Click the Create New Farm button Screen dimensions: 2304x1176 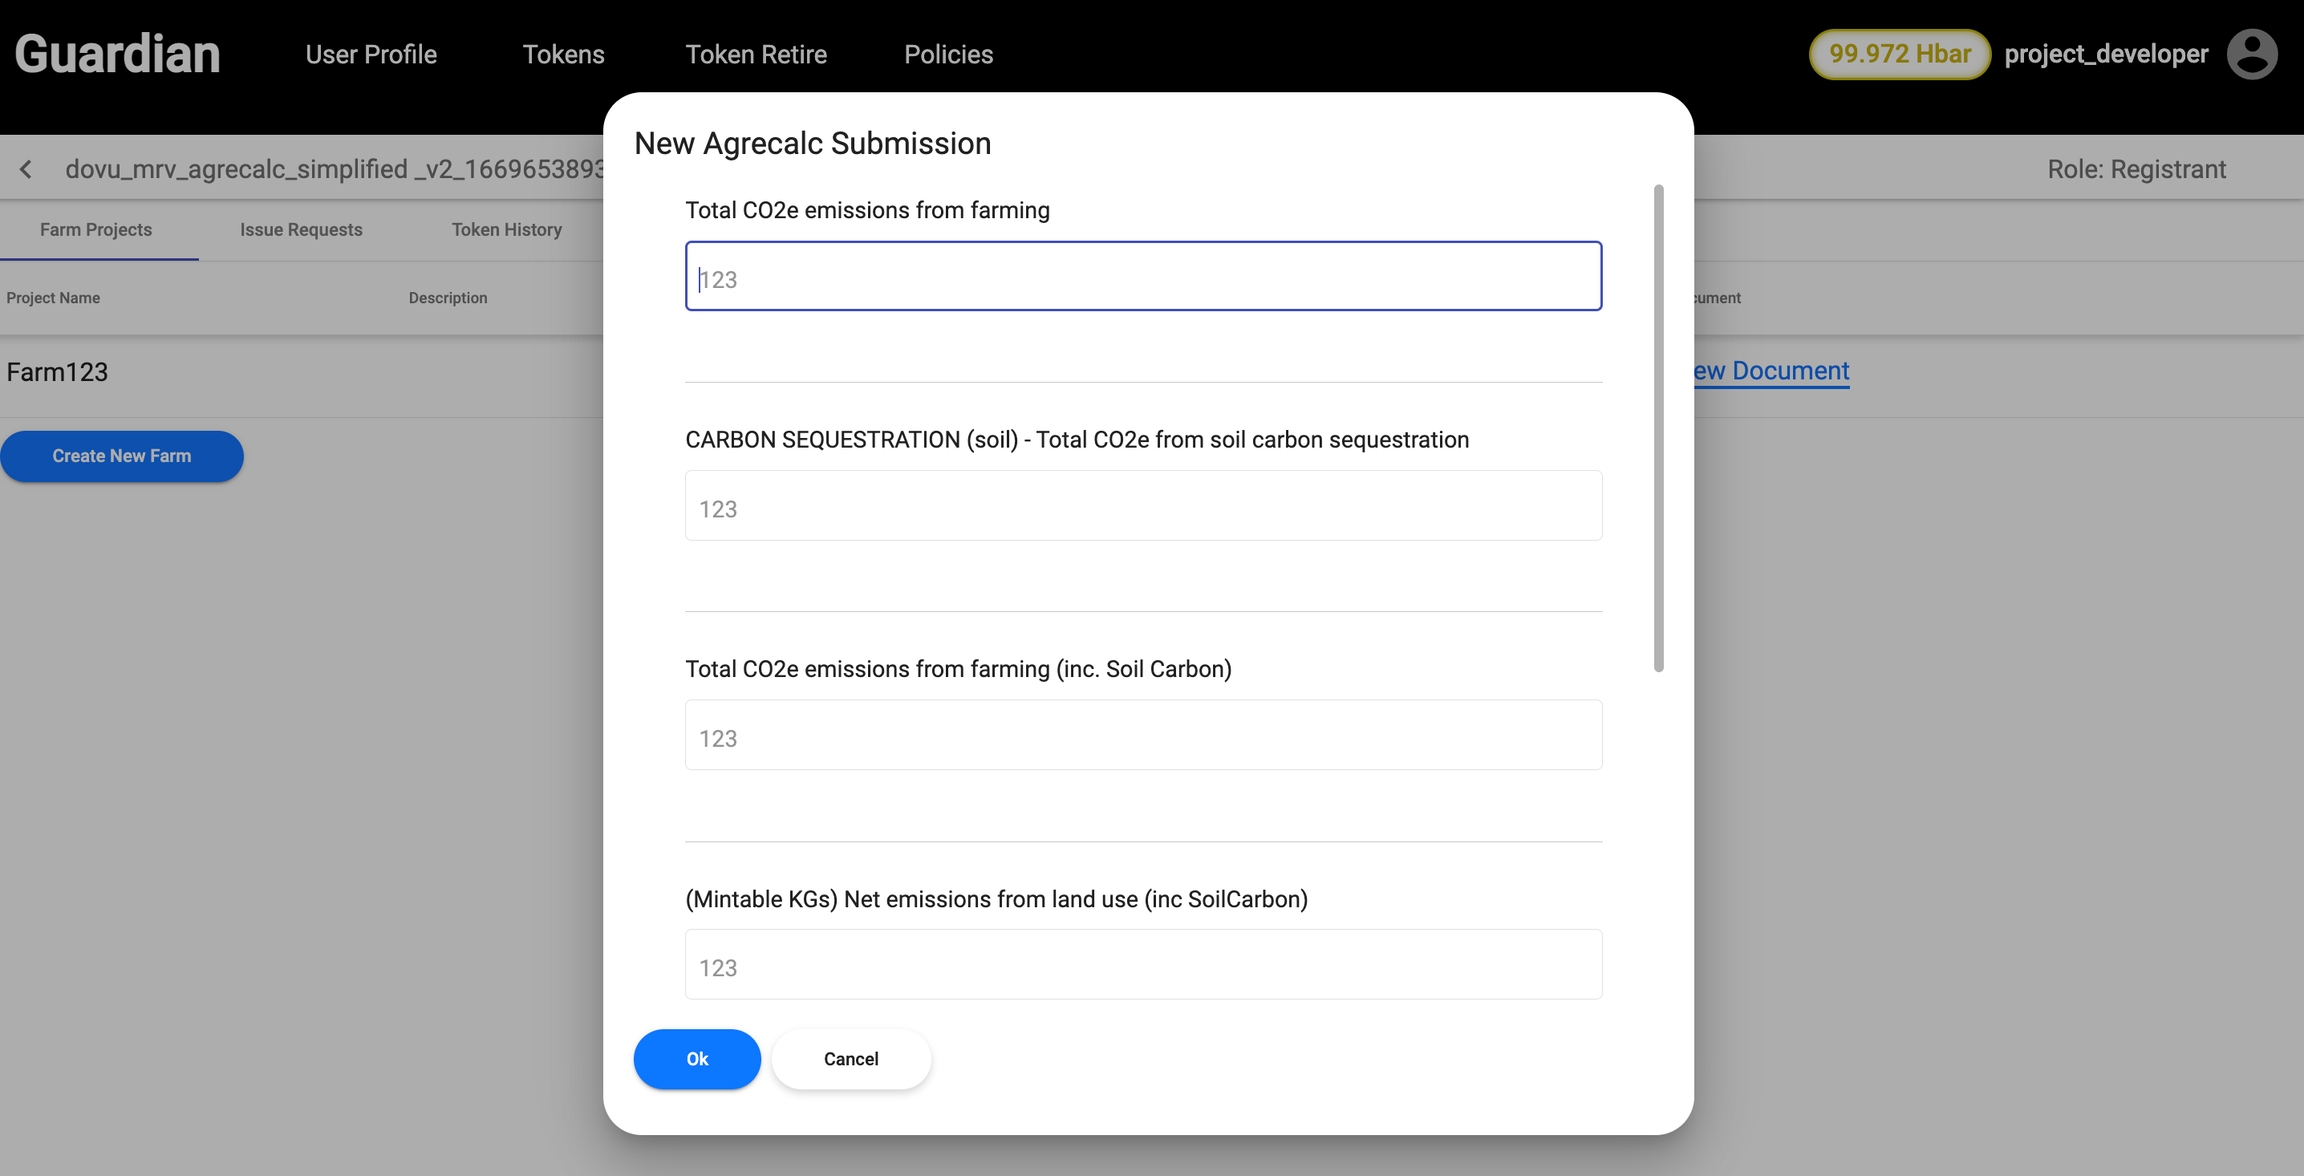[x=122, y=456]
